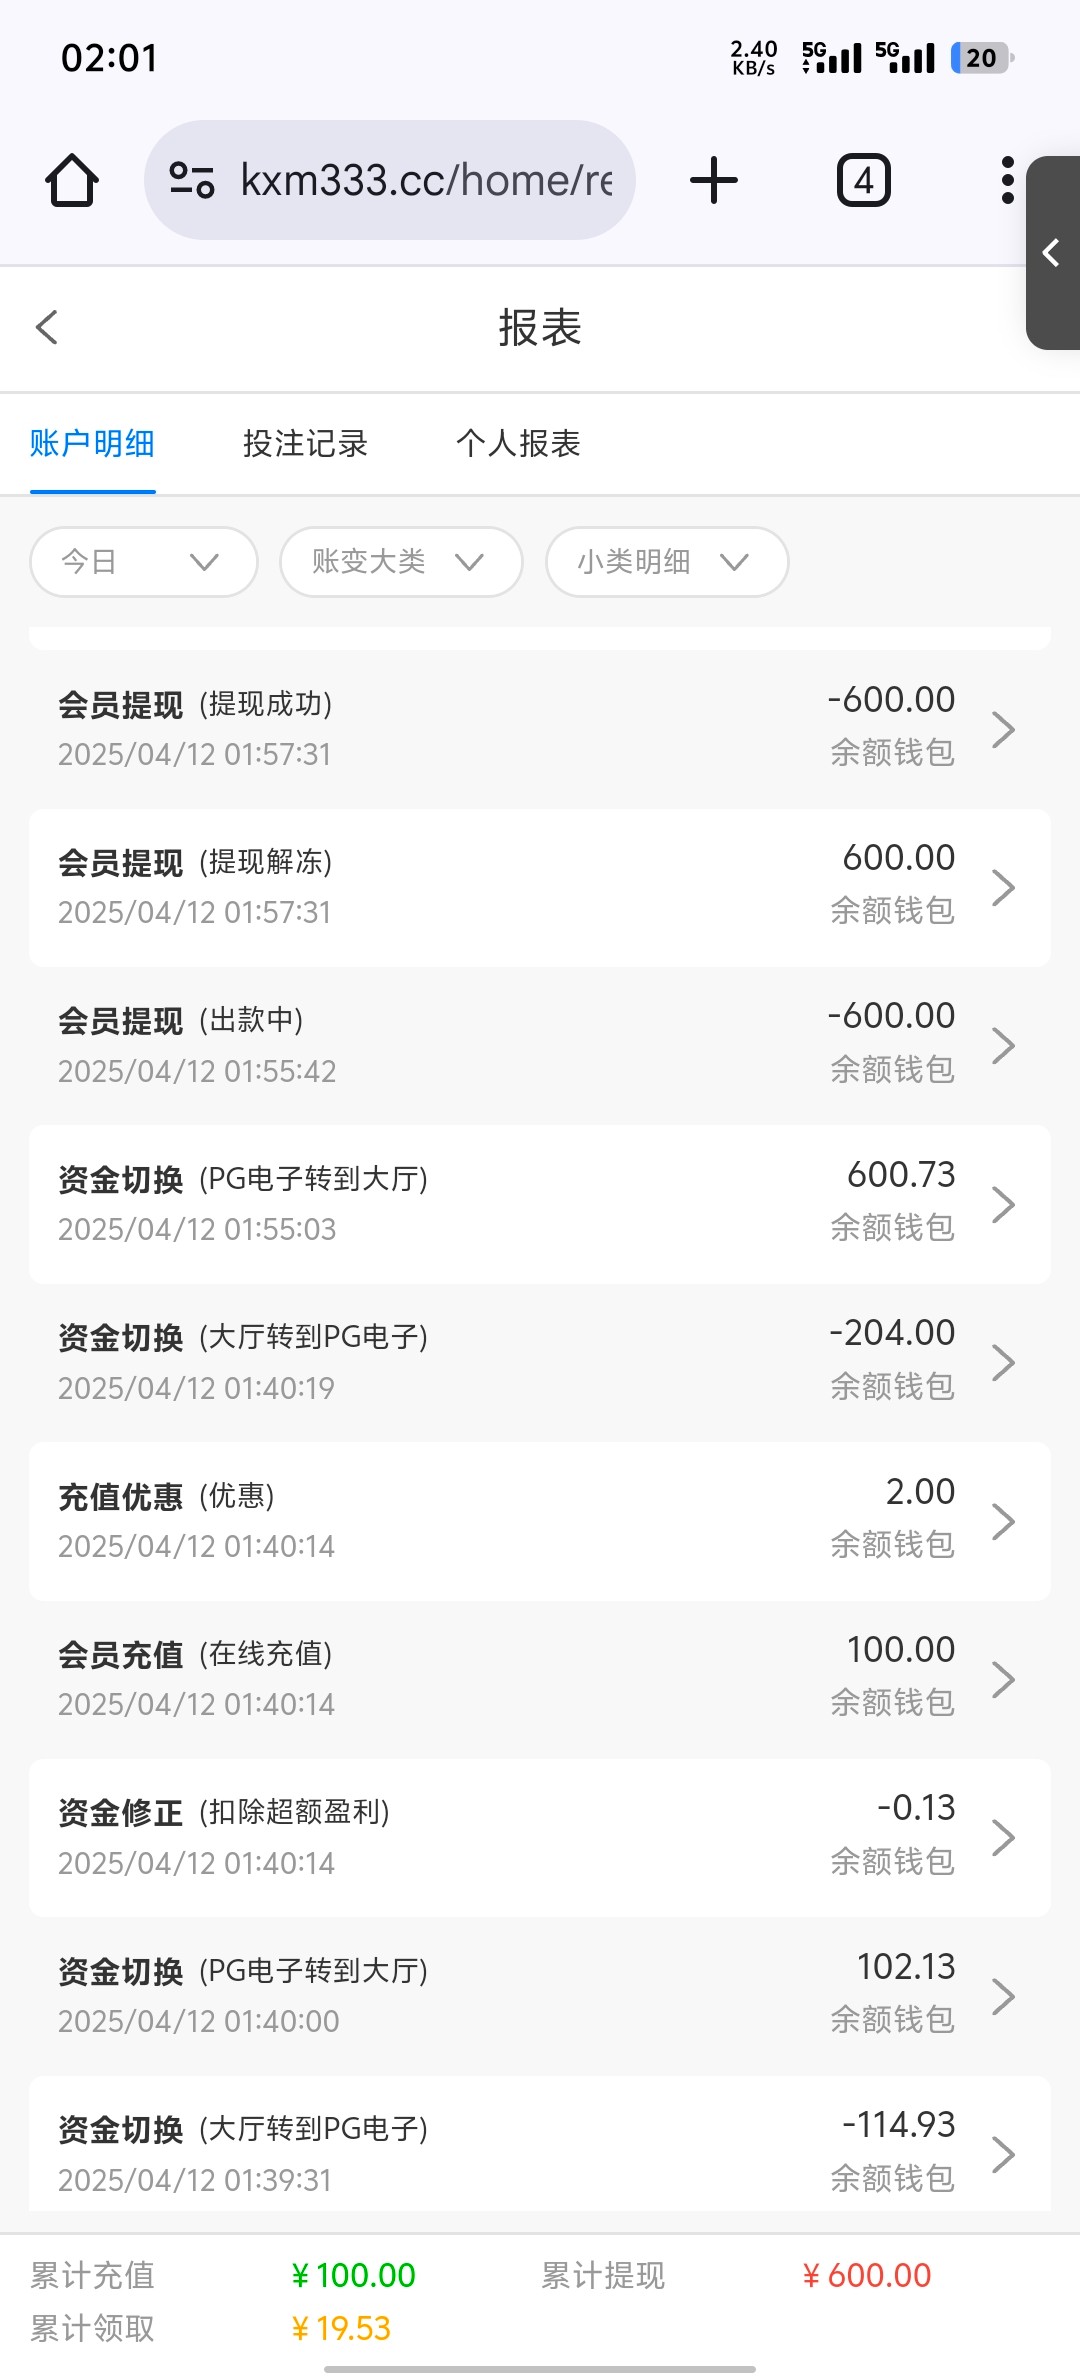Select the 账户明细 tab
Viewport: 1080px width, 2376px height.
tap(92, 443)
